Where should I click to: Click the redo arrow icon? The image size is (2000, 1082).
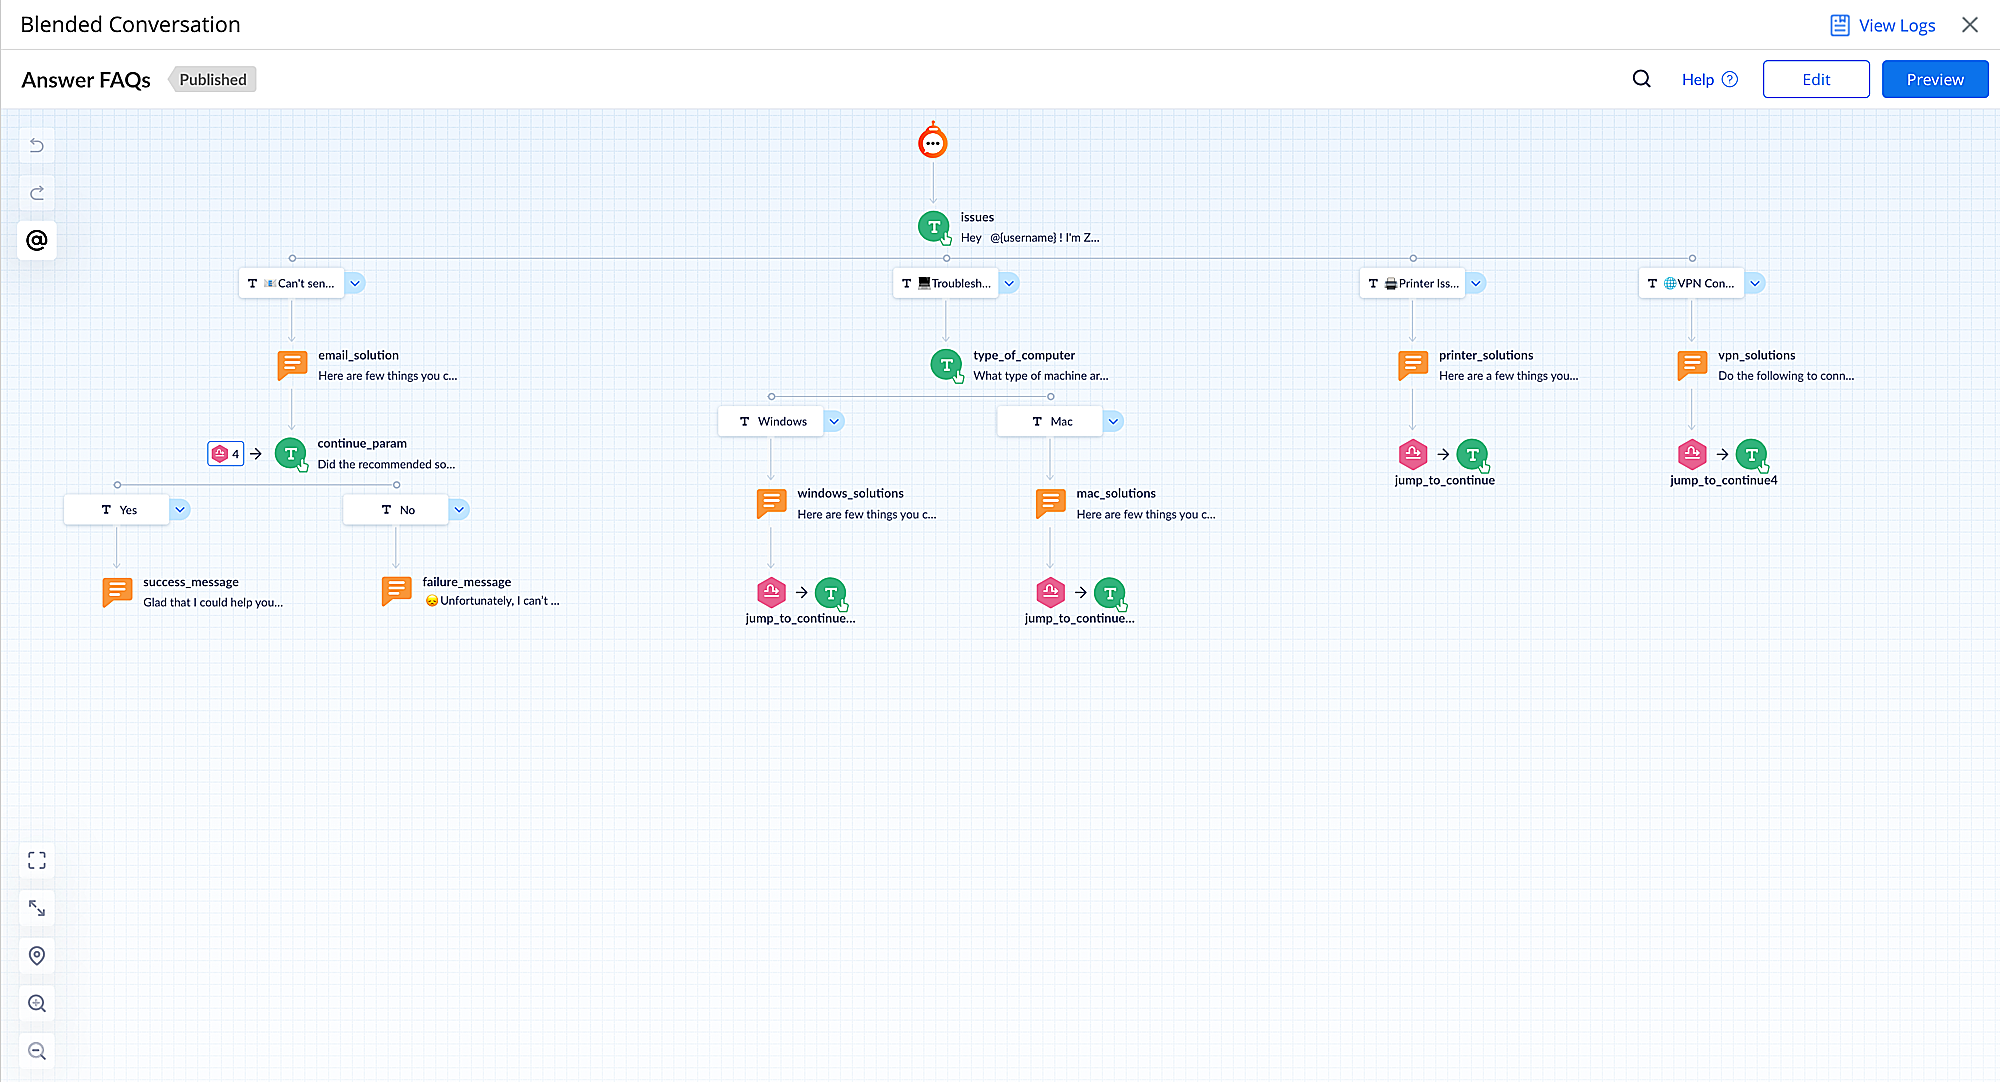point(37,193)
